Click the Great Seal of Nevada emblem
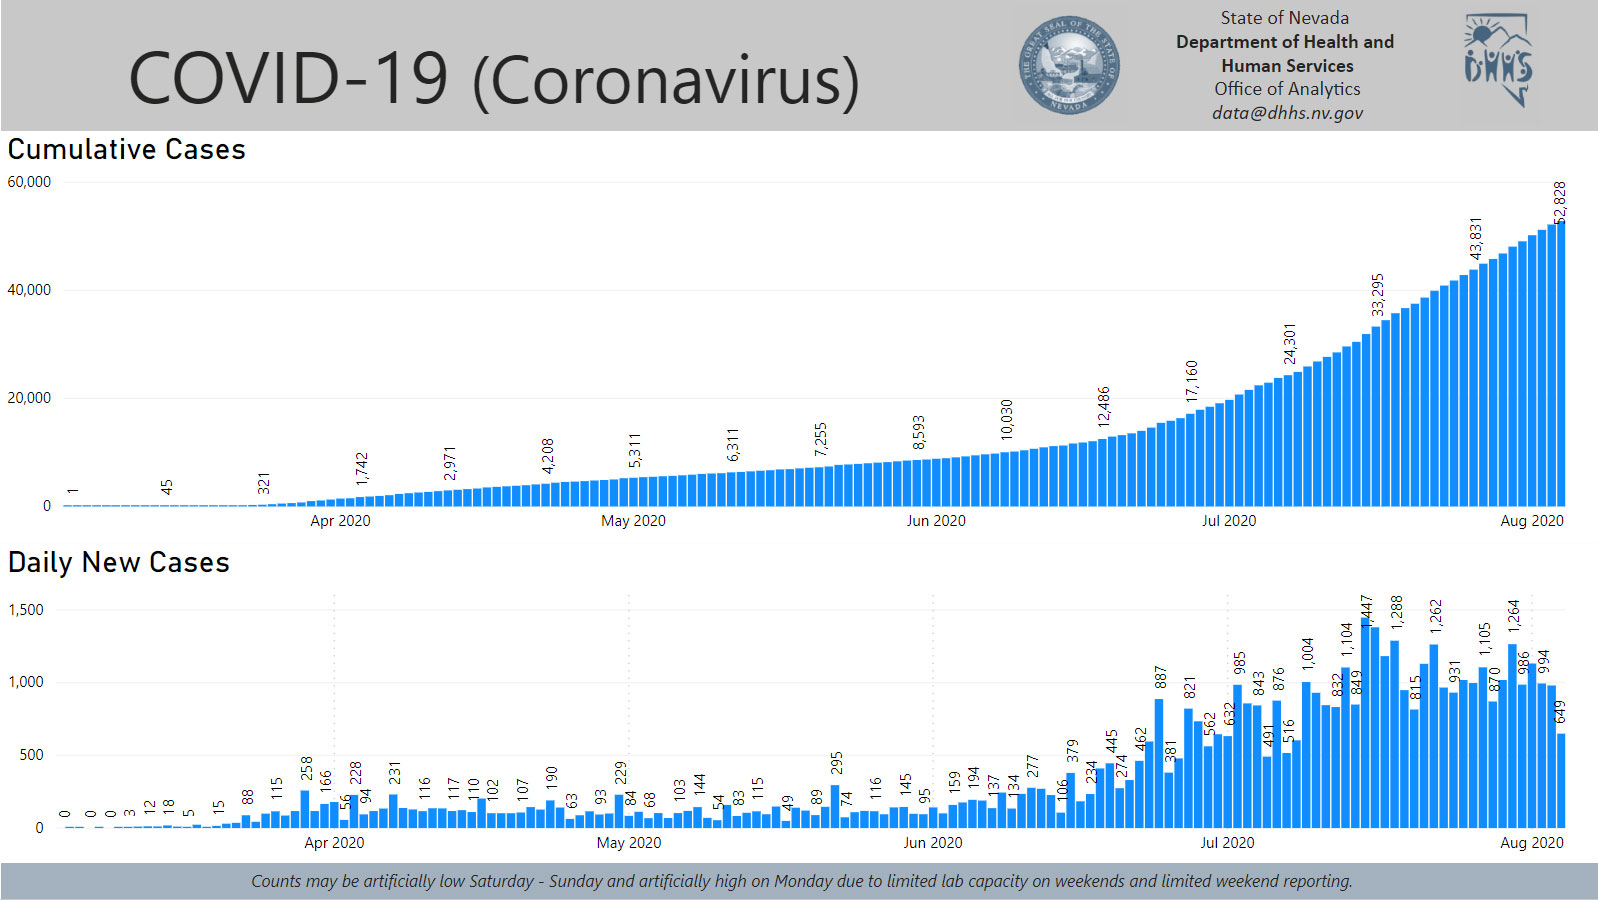 [x=1069, y=66]
